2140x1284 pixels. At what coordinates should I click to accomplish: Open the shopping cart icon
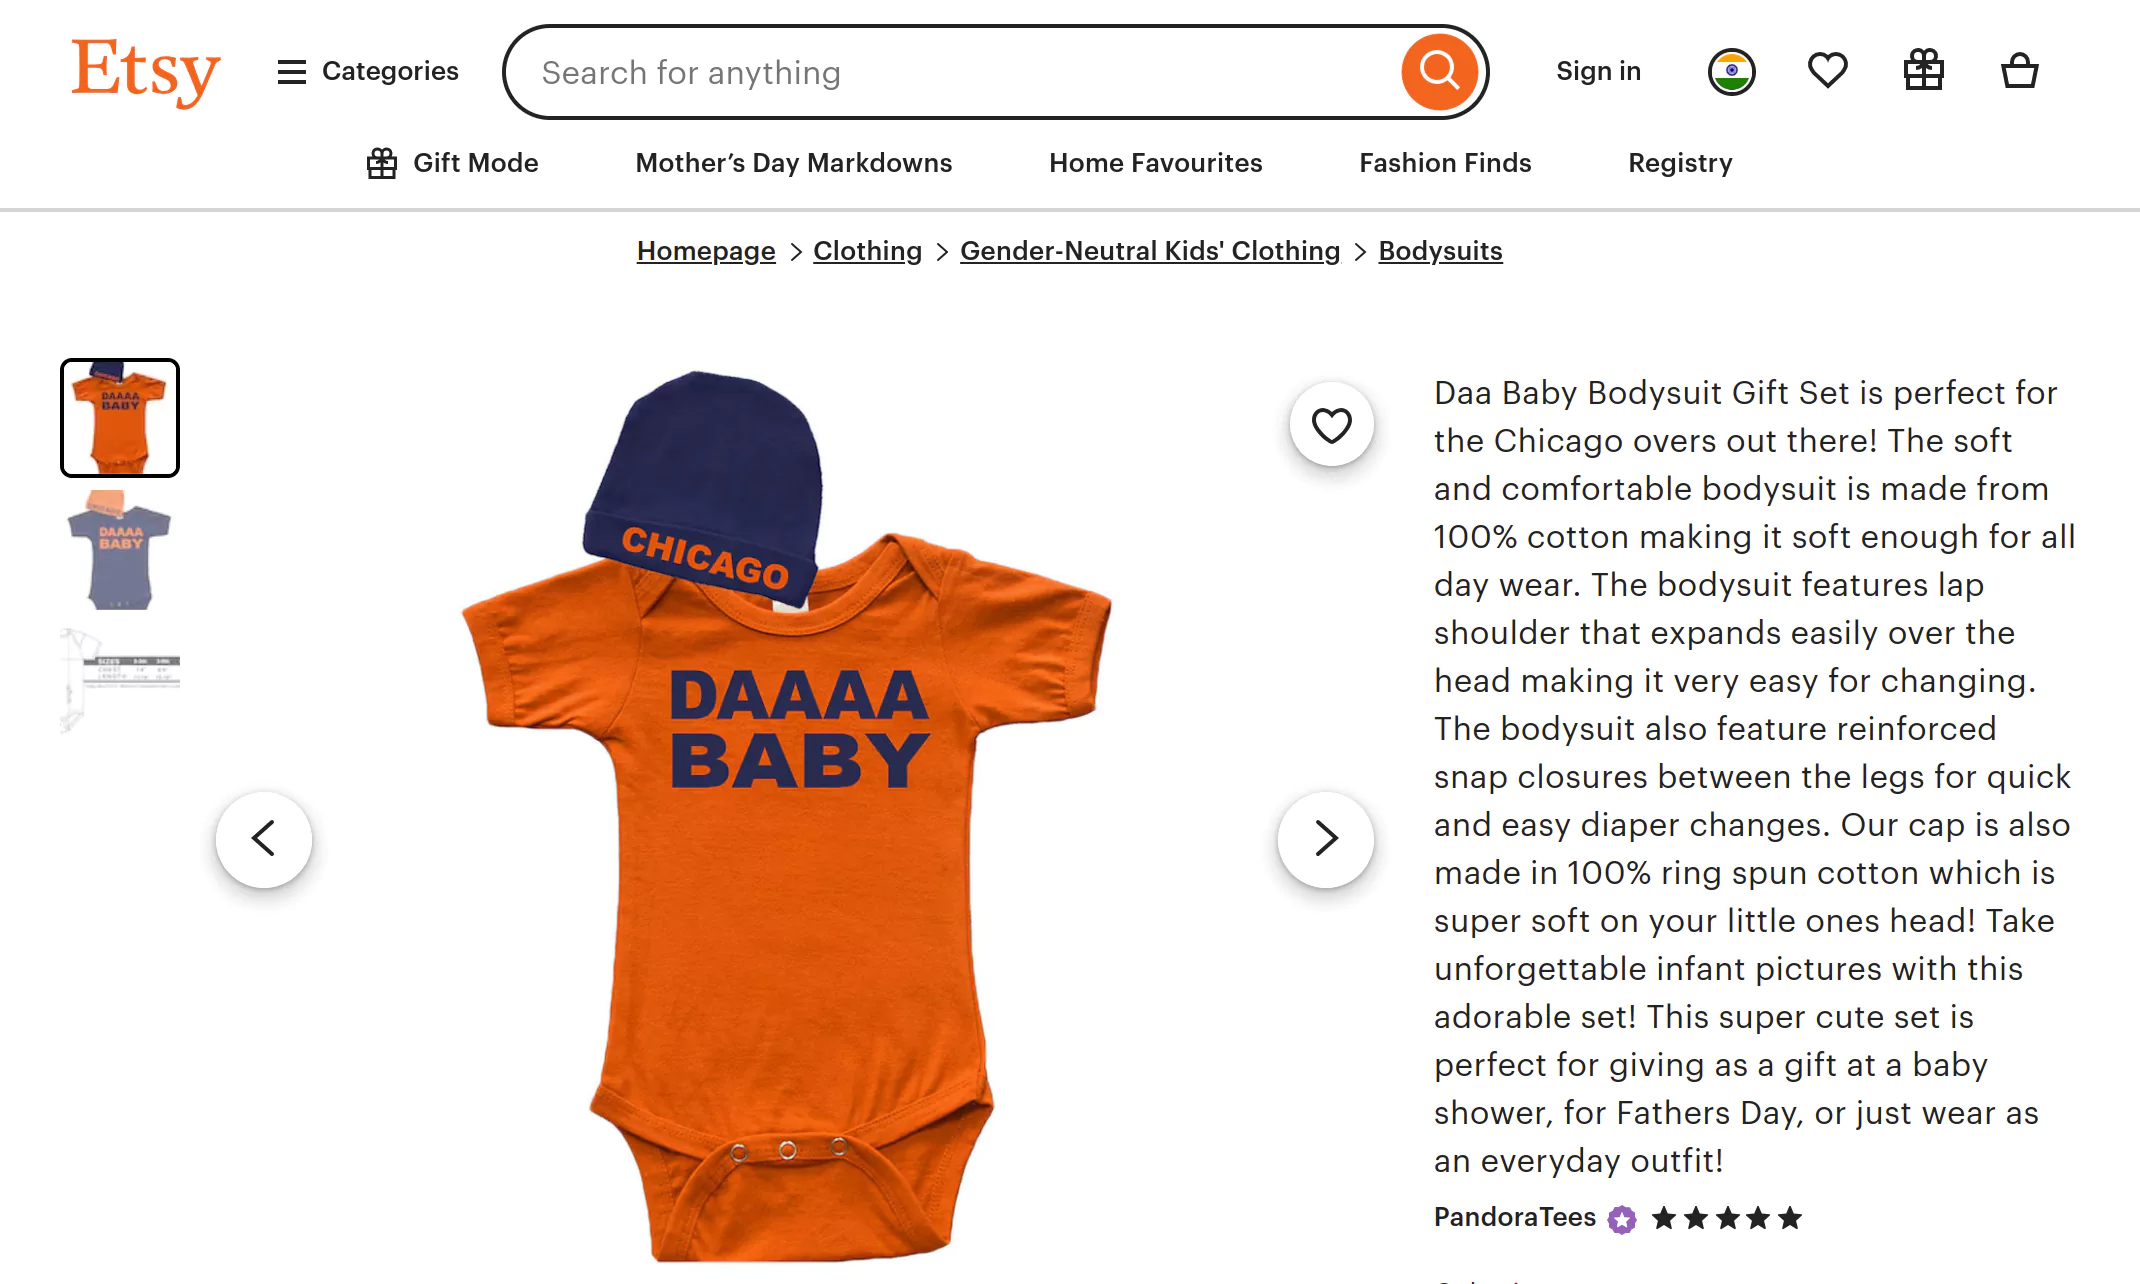click(2019, 71)
